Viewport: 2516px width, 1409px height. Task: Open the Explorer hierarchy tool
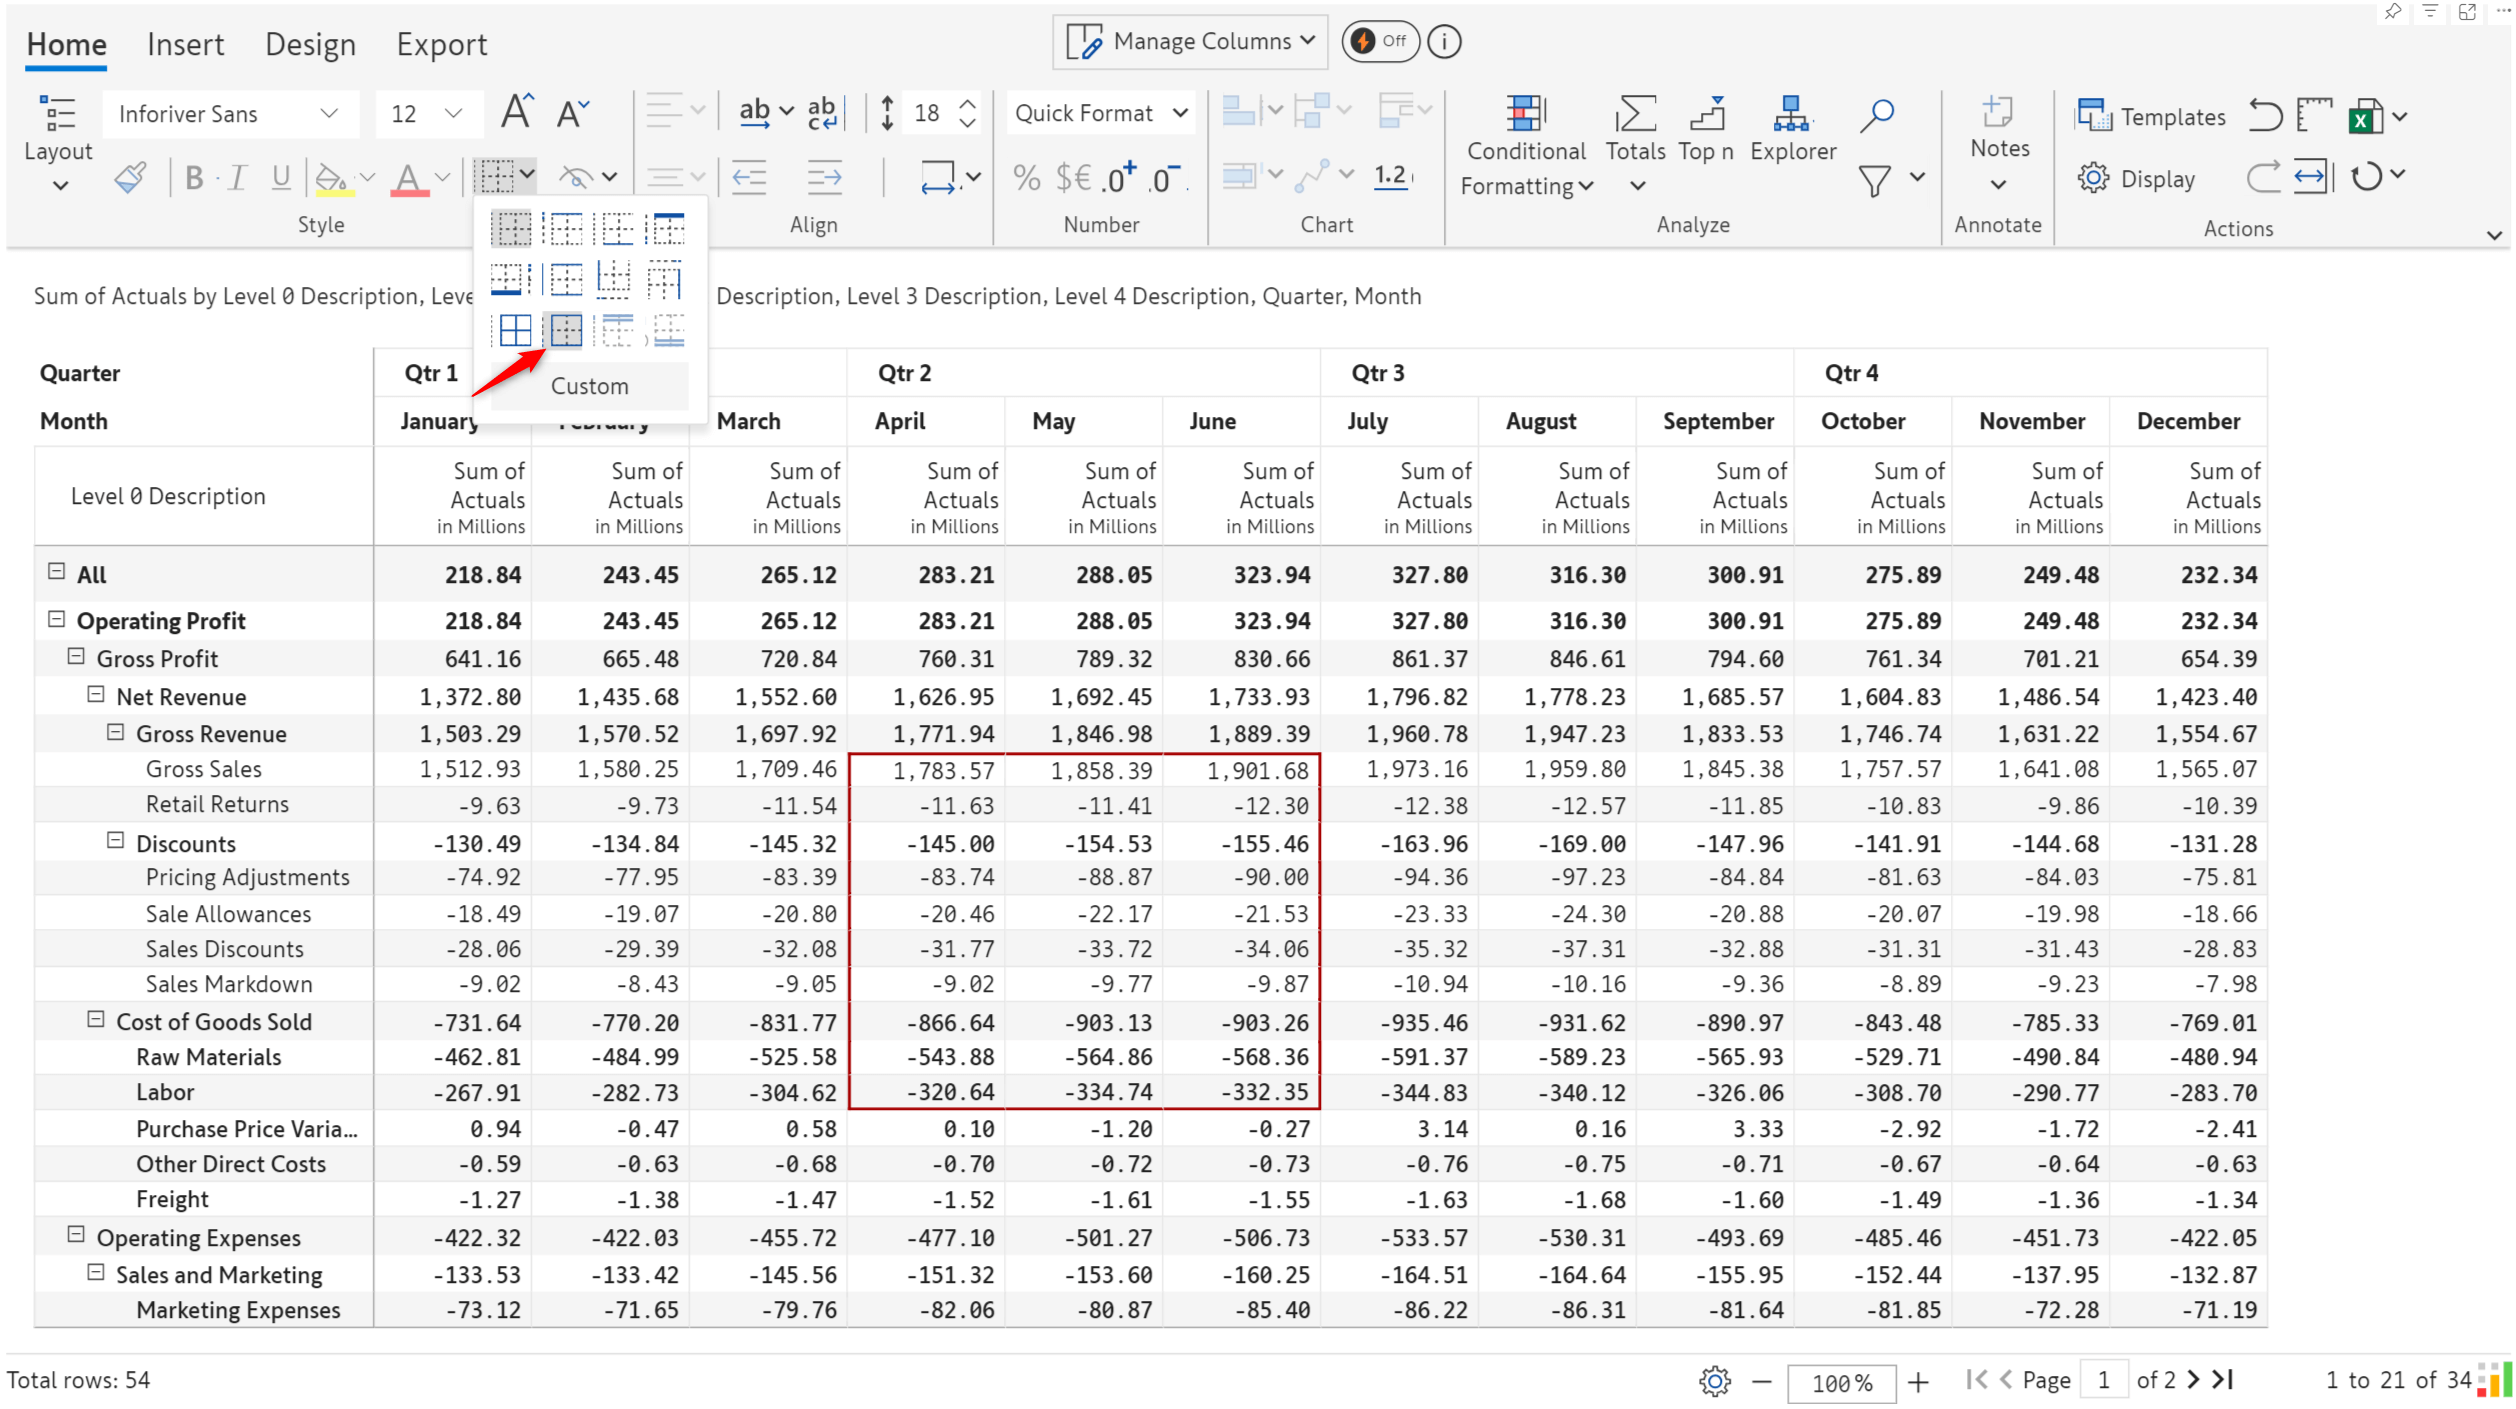tap(1793, 130)
